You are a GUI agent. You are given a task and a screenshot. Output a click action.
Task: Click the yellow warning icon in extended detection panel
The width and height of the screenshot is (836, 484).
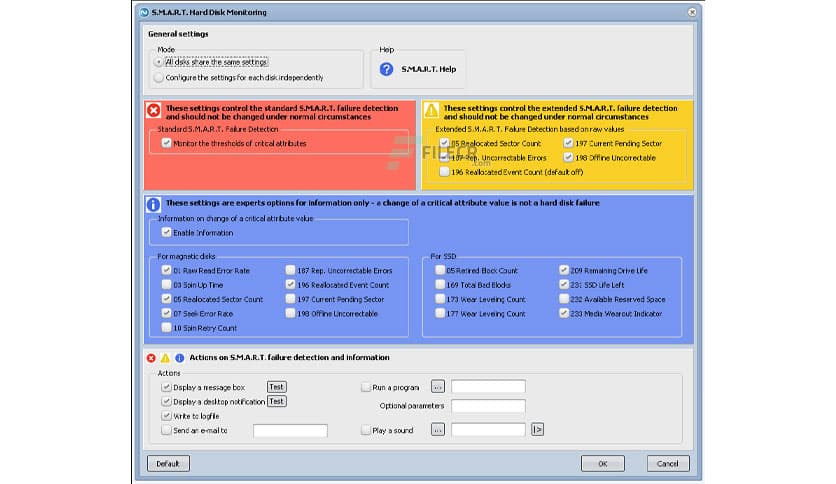(x=431, y=110)
